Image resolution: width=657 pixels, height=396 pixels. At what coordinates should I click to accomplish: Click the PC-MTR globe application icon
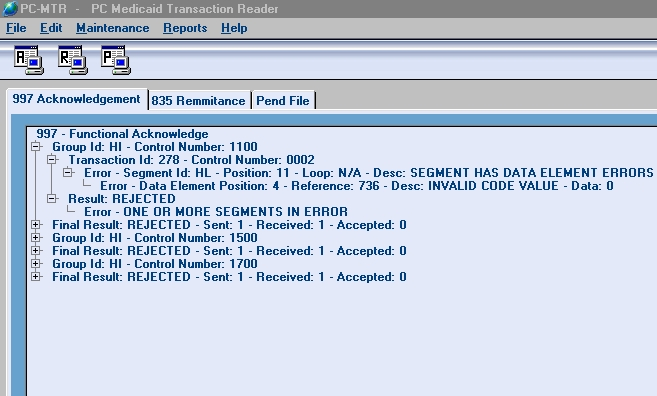[10, 9]
